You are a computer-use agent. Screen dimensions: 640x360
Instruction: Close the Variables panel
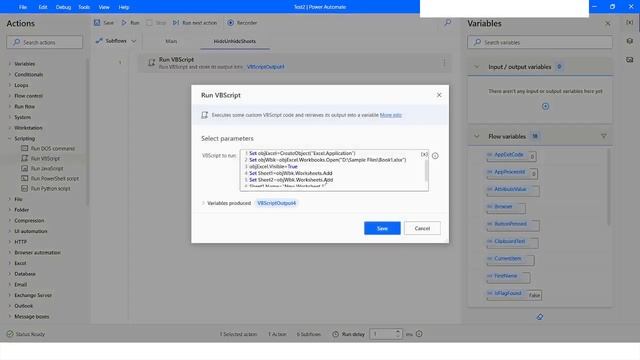pyautogui.click(x=608, y=23)
